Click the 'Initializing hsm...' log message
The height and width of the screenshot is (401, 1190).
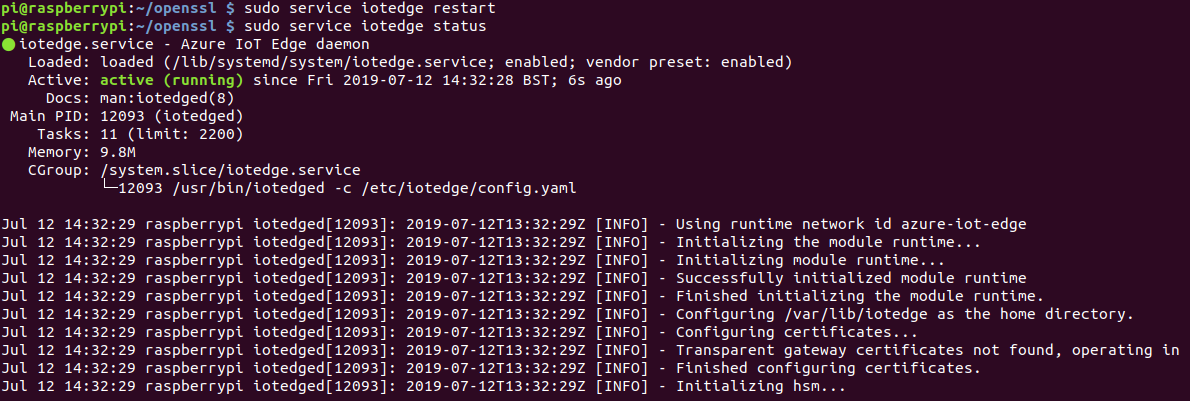[x=761, y=386]
